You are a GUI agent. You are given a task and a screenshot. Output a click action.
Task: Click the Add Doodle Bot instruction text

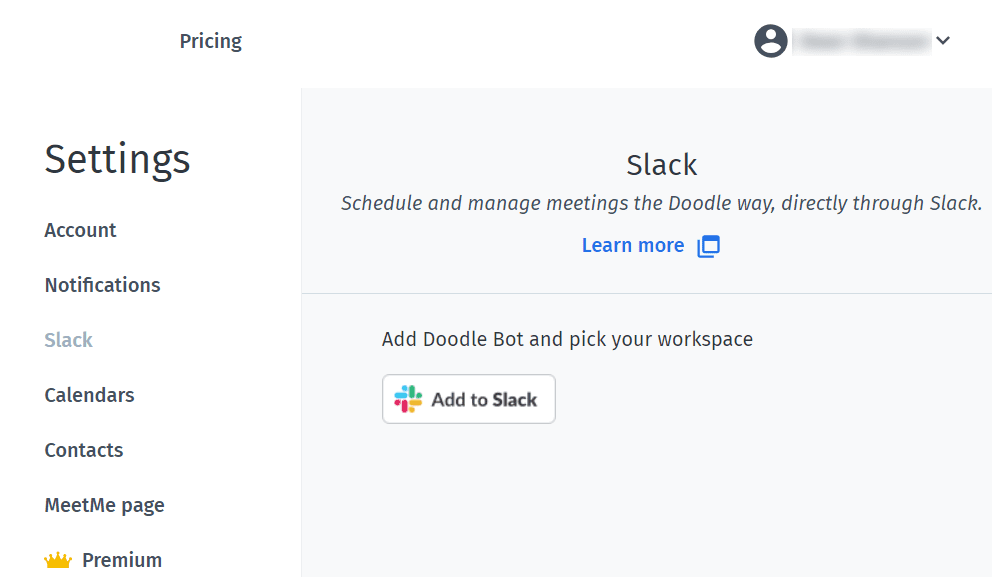pyautogui.click(x=567, y=340)
